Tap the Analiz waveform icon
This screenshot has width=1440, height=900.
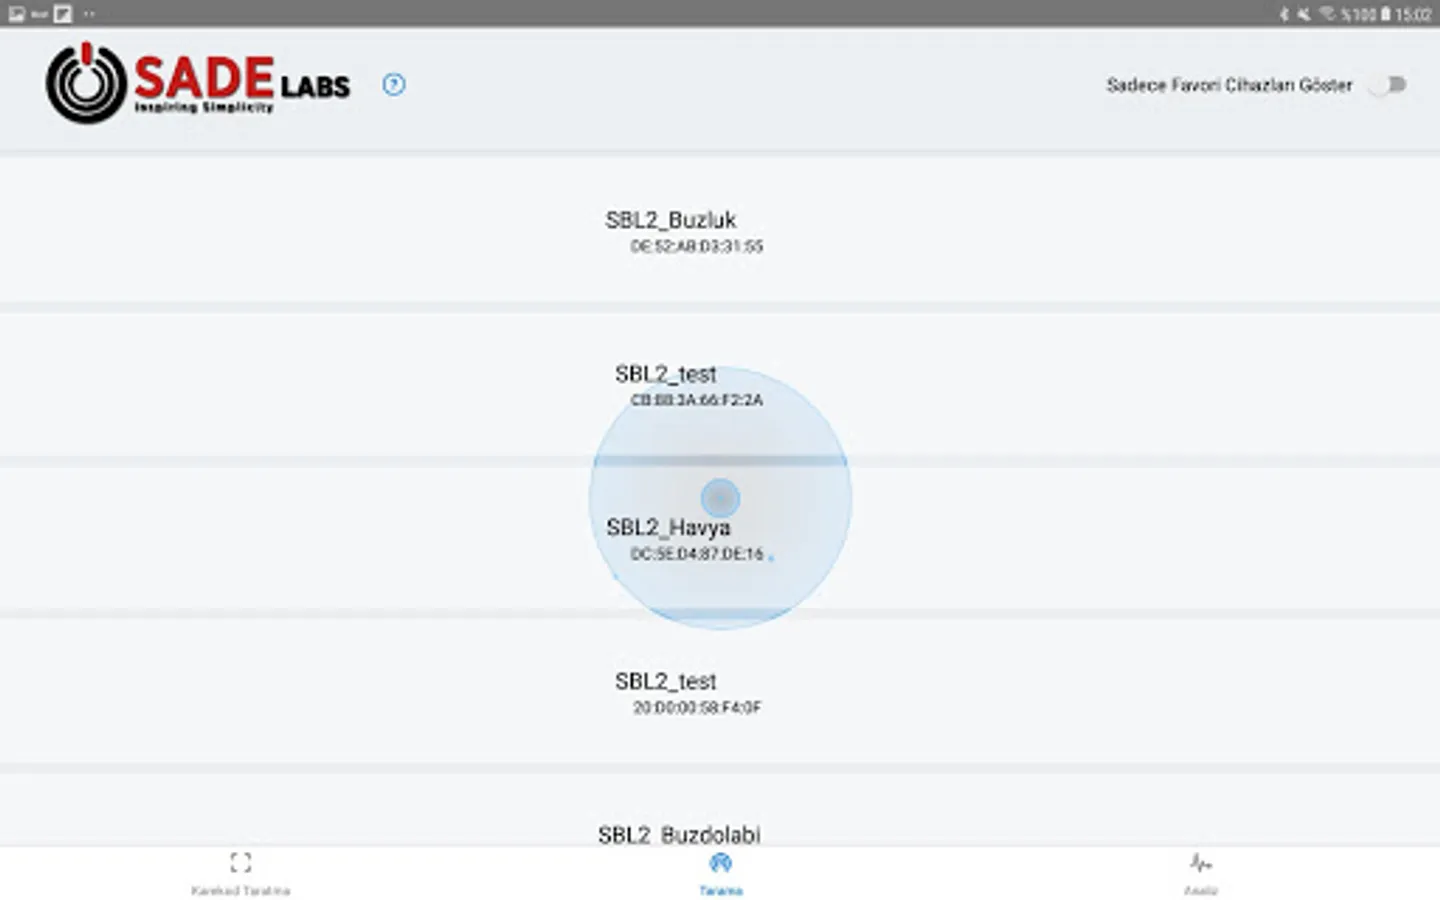[x=1200, y=862]
